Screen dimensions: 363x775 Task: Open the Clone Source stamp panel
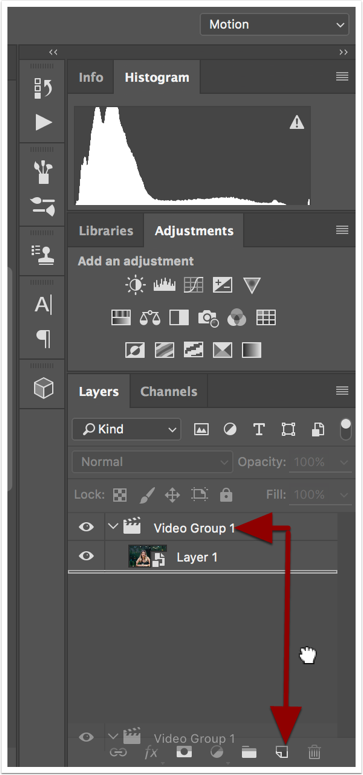click(x=44, y=252)
